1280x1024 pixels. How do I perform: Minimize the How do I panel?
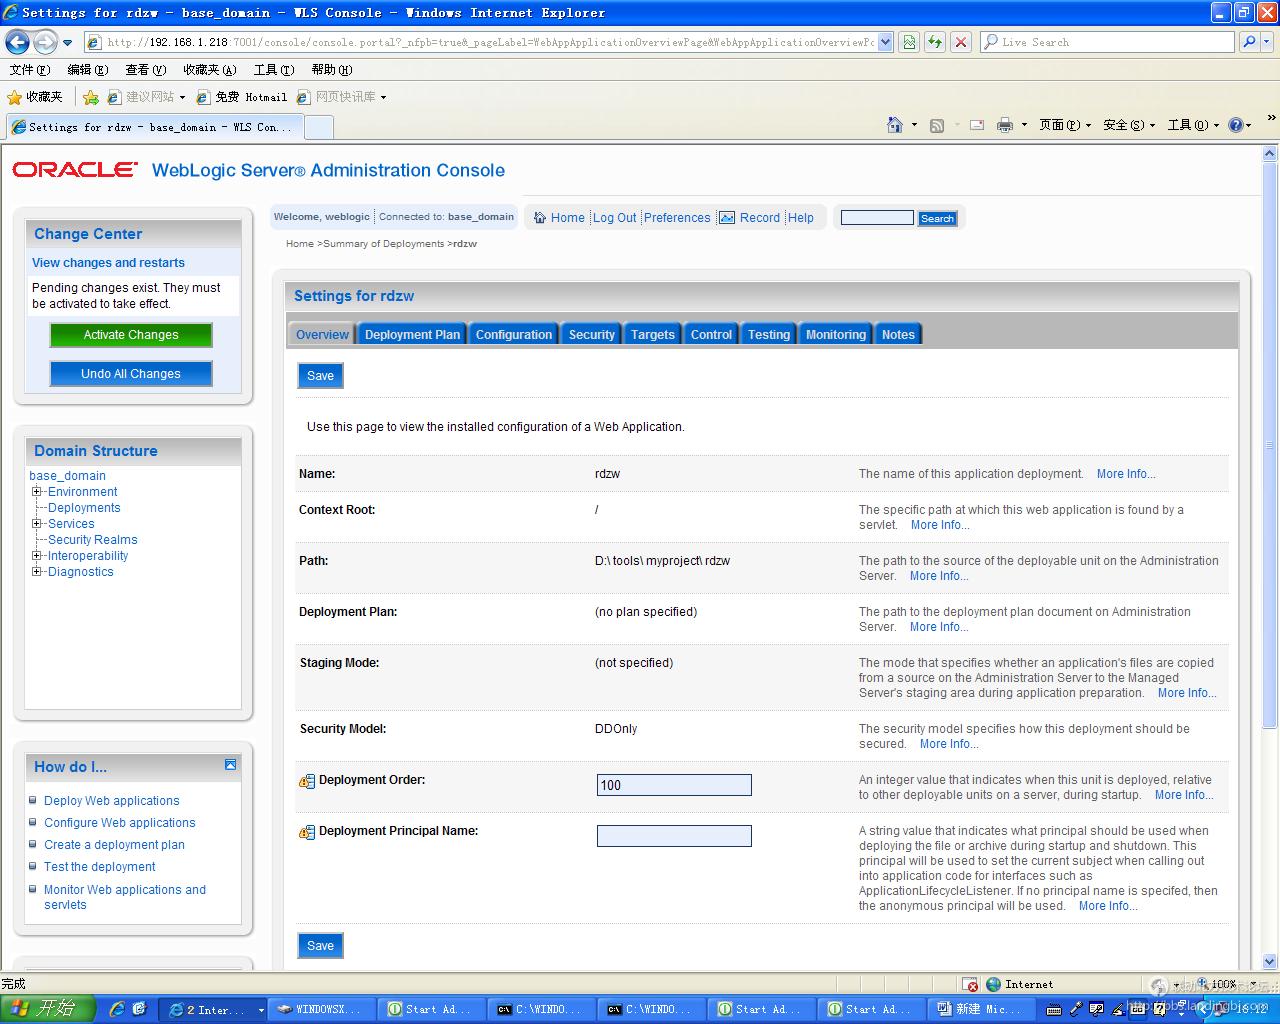coord(230,765)
